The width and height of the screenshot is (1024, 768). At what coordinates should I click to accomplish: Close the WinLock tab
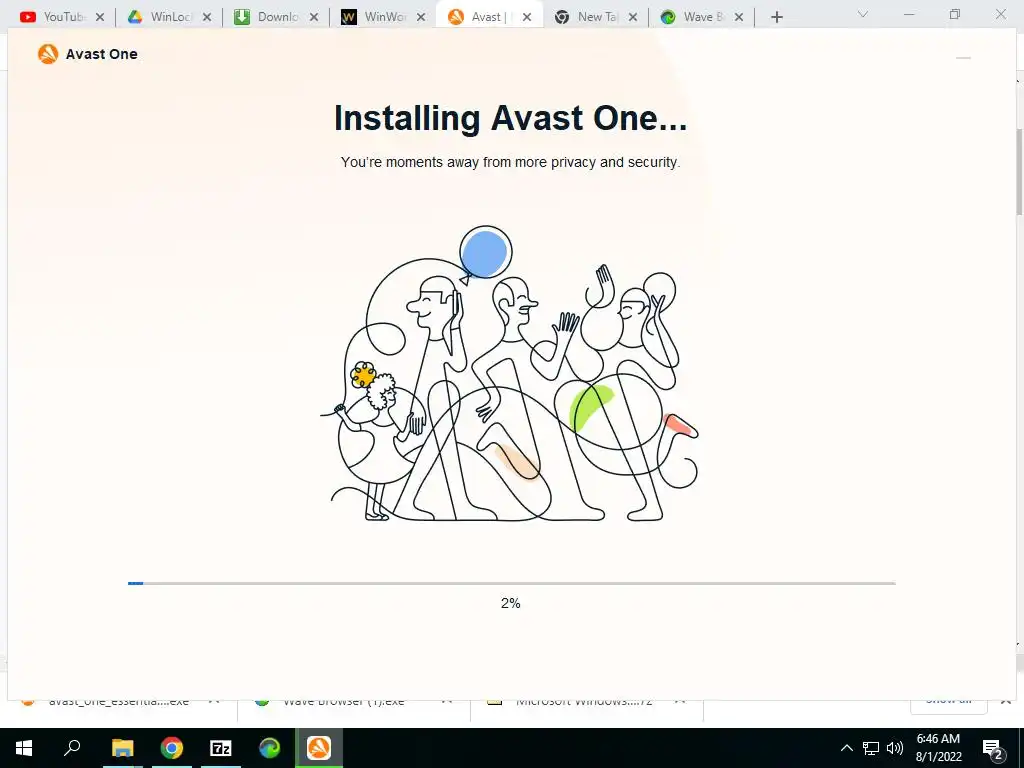[207, 18]
